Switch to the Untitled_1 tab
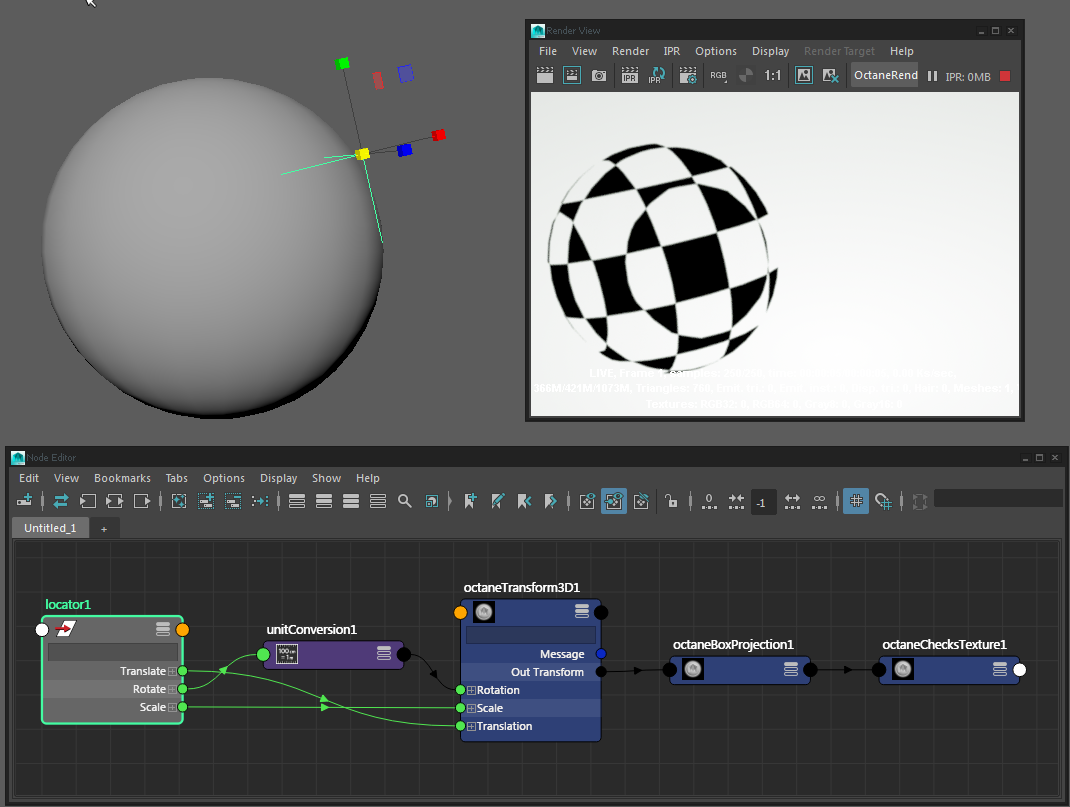This screenshot has height=807, width=1070. (x=50, y=527)
